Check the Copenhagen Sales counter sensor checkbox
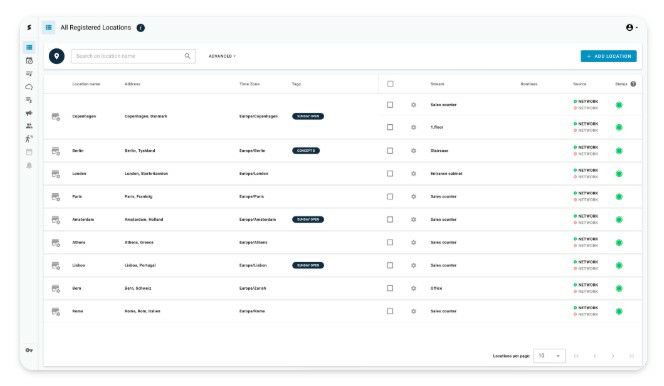This screenshot has height=386, width=664. coord(390,105)
